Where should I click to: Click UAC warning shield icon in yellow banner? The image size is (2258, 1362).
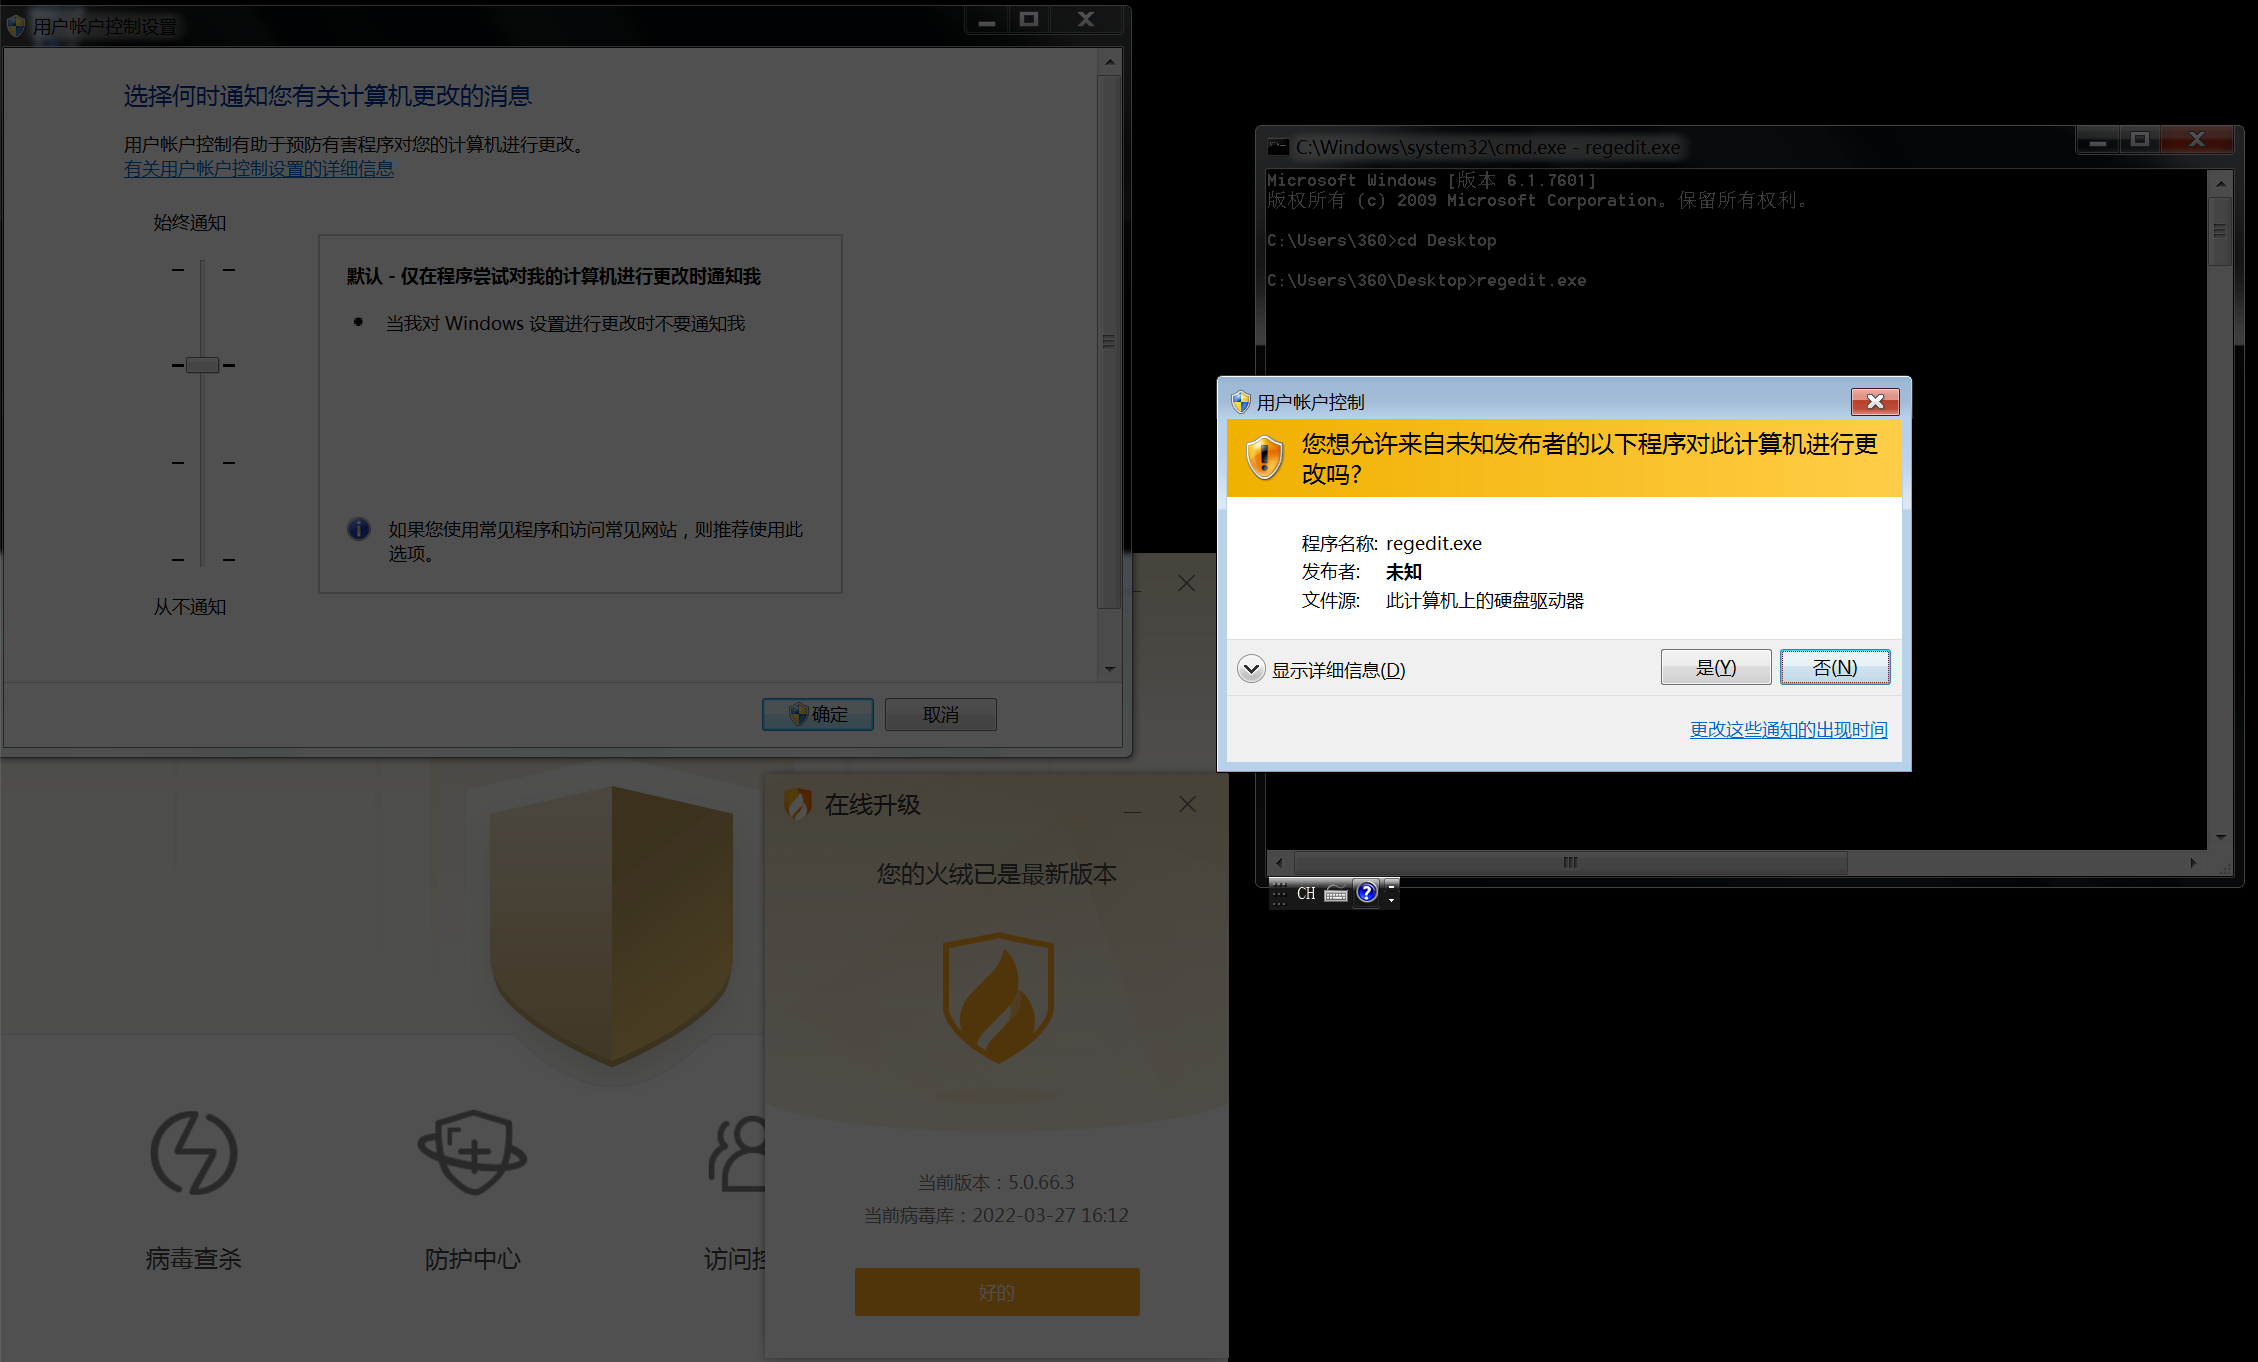[x=1264, y=458]
